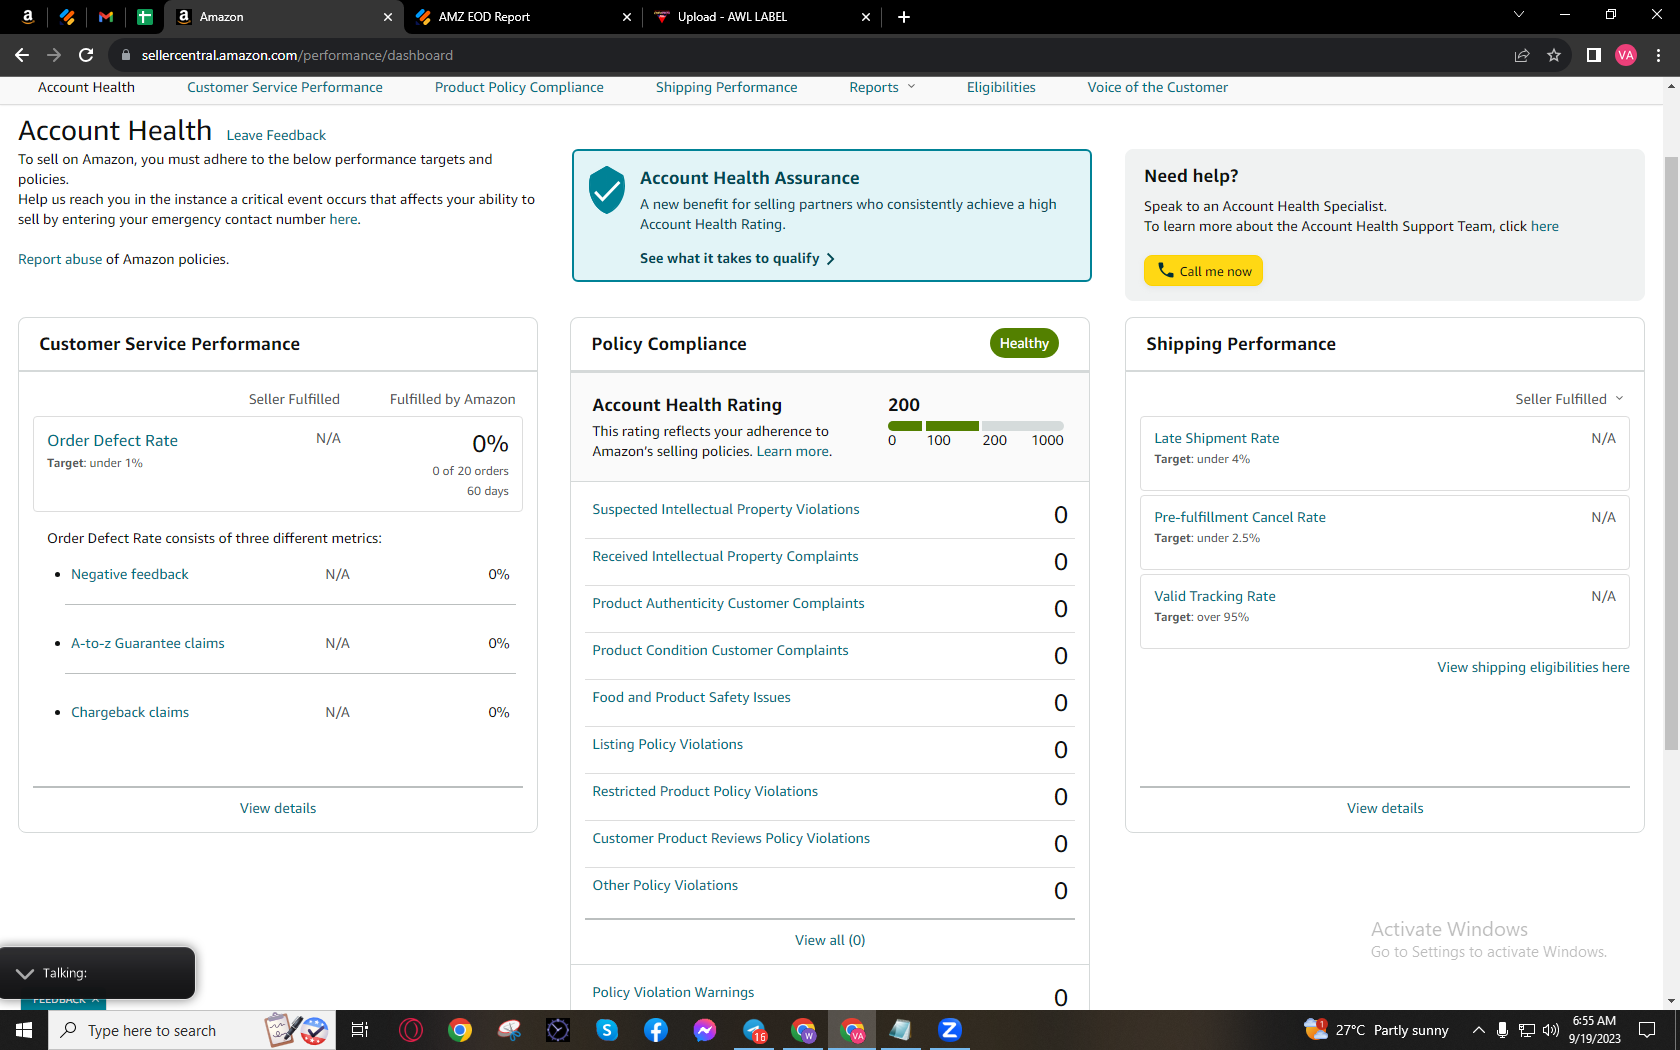Open the Seller Fulfilled shipping dropdown
Screen dimensions: 1680x1050
(x=1569, y=399)
